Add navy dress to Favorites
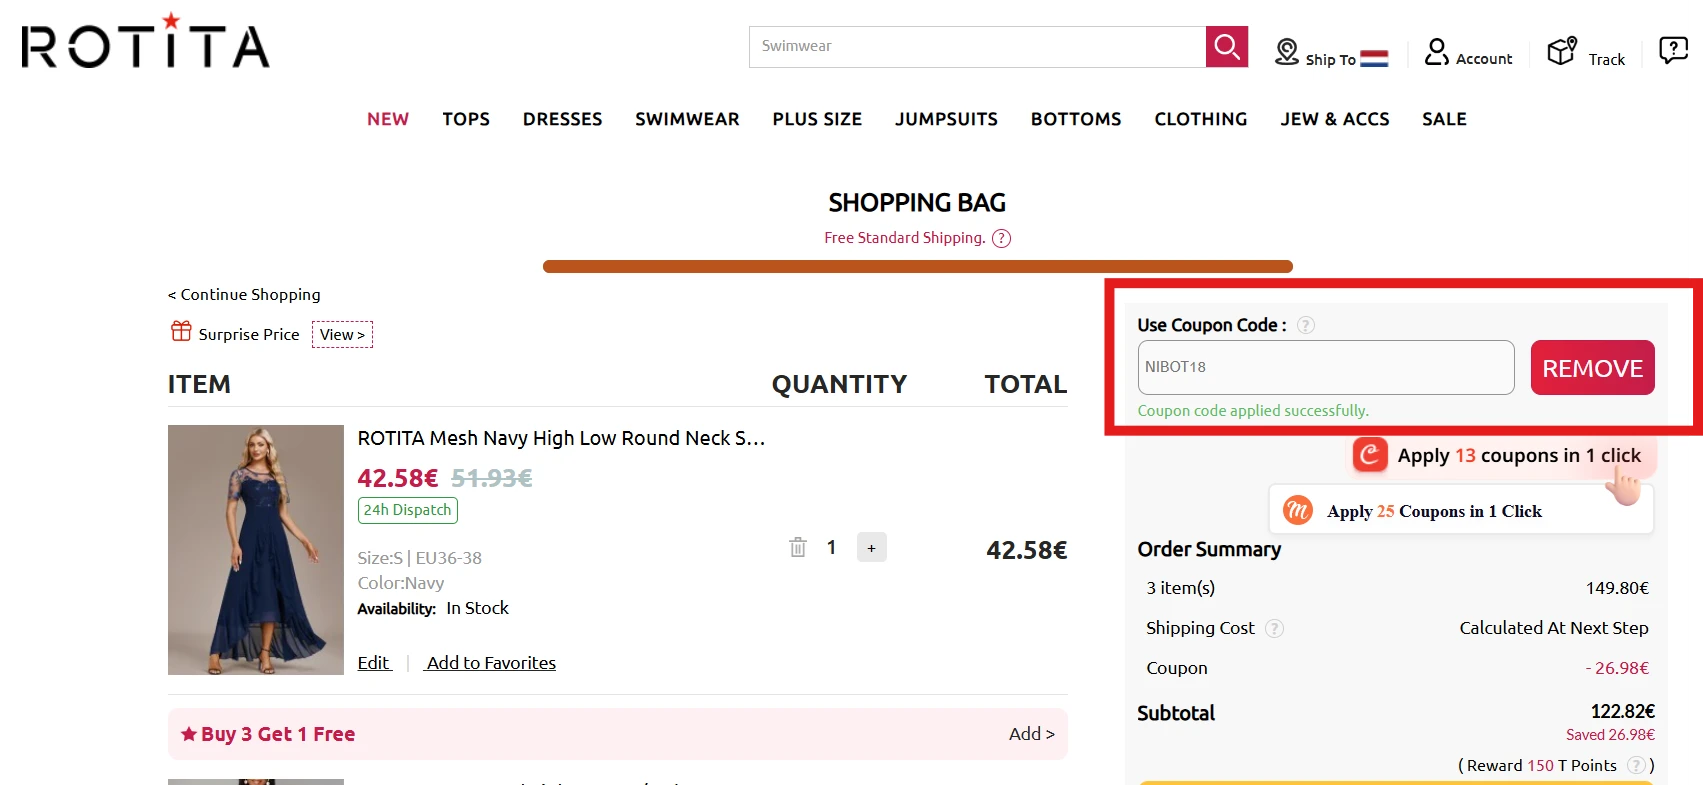Screen dimensions: 1703x785 pos(490,663)
